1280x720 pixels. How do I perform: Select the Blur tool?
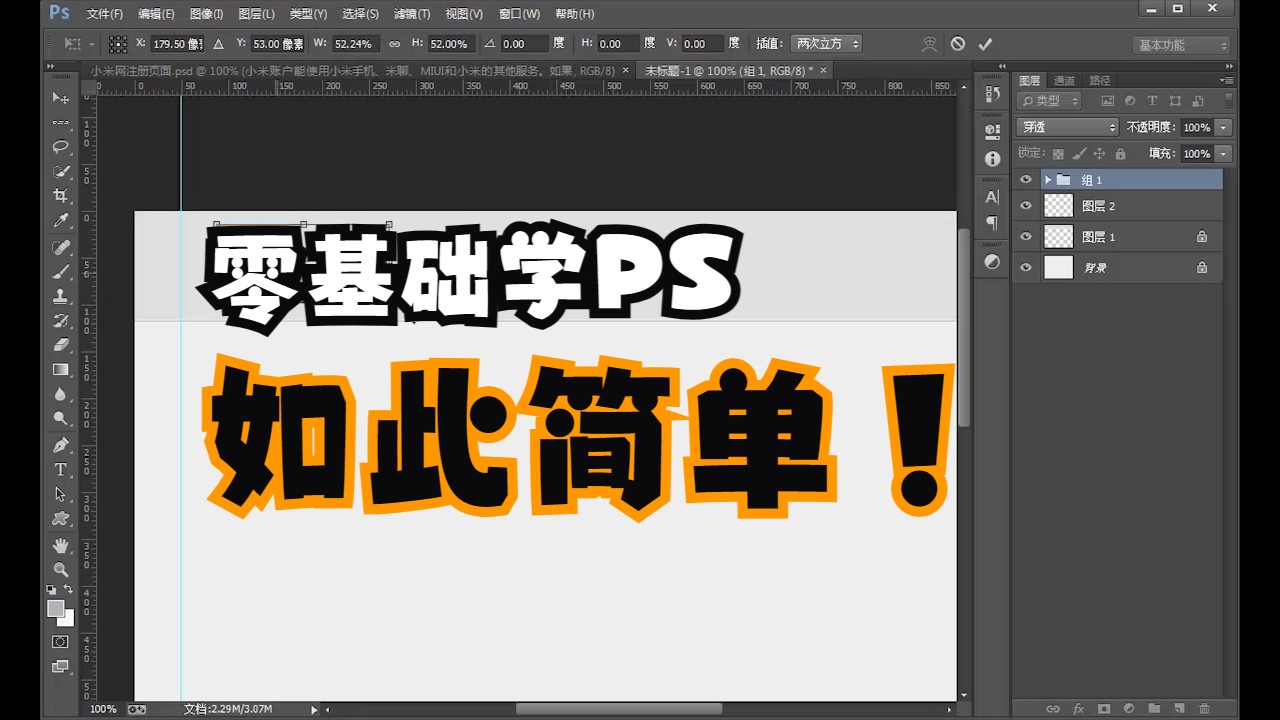tap(61, 394)
